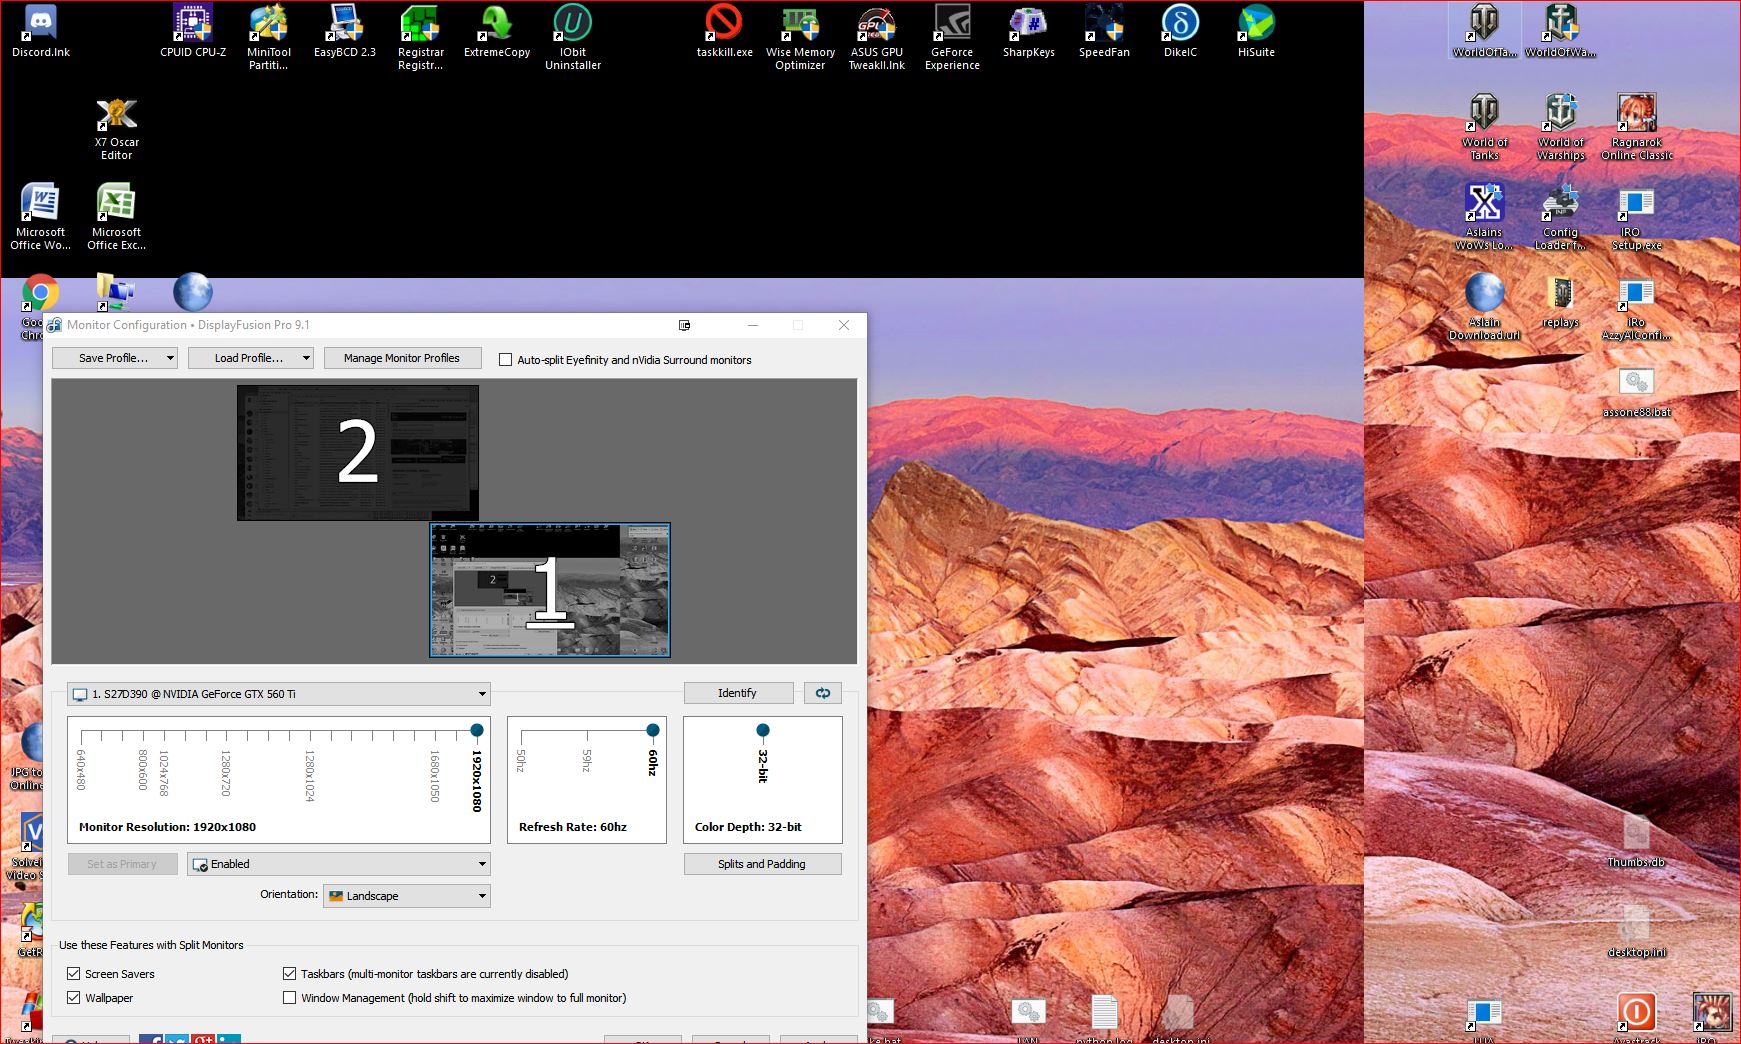Click the Splits and Padding button
This screenshot has width=1741, height=1044.
[x=762, y=864]
